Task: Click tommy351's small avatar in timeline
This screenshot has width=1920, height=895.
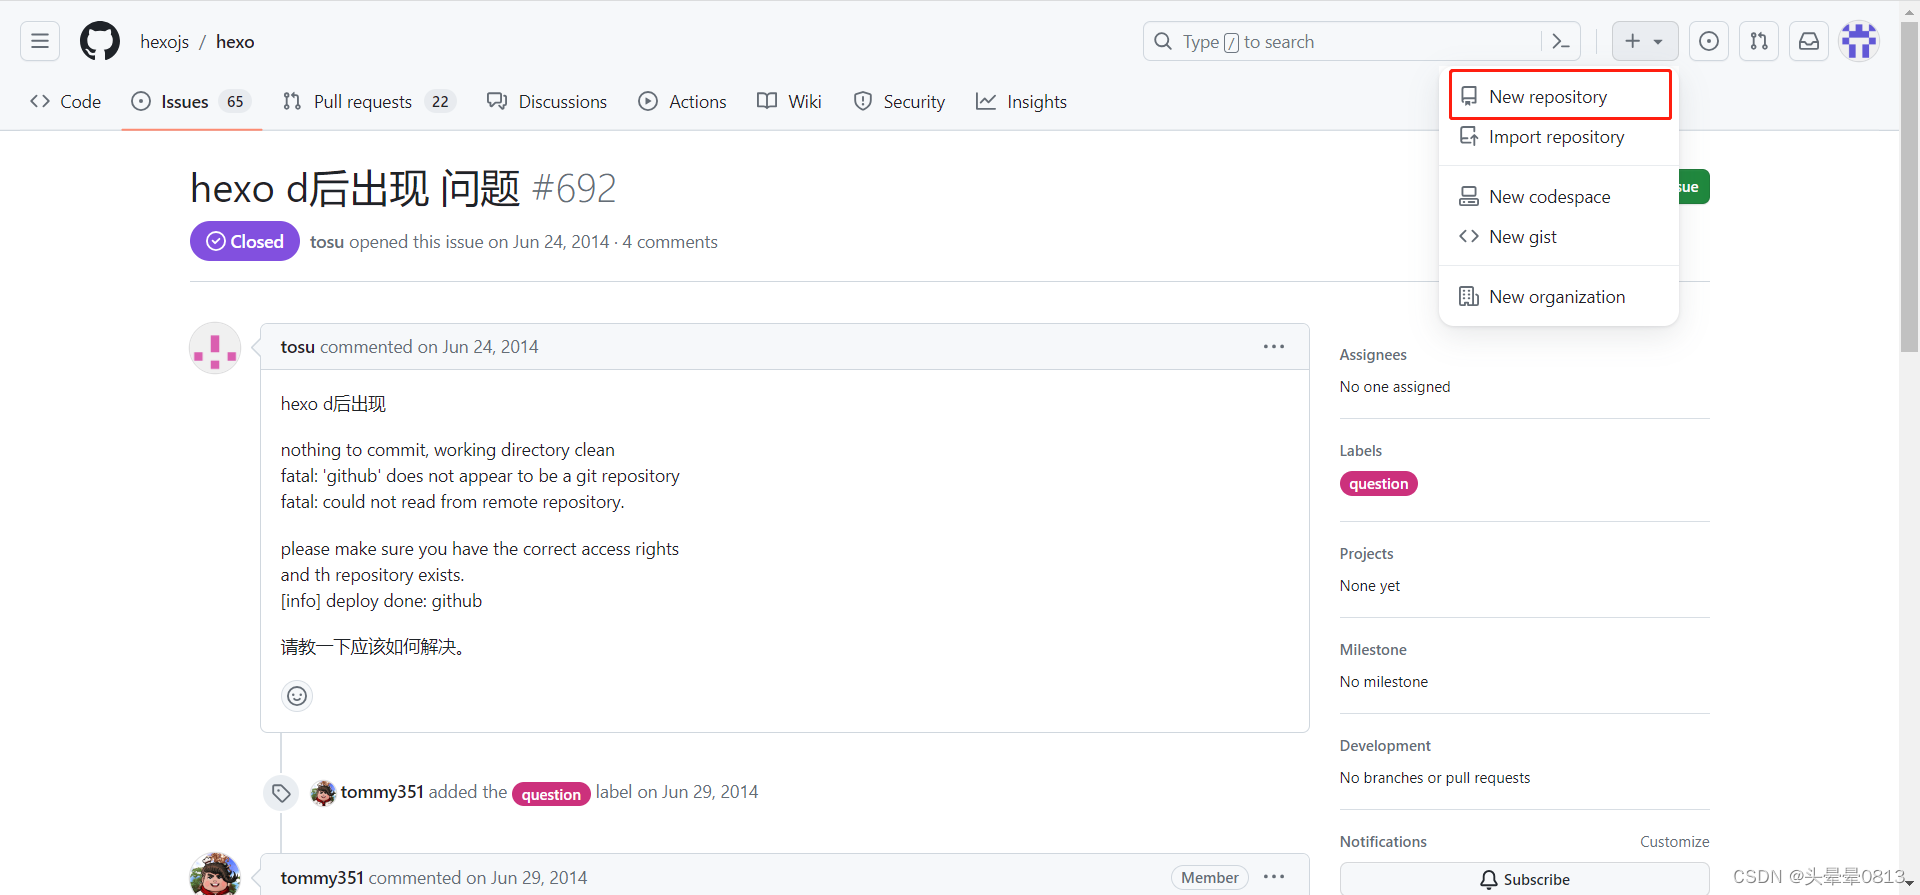Action: [x=323, y=793]
